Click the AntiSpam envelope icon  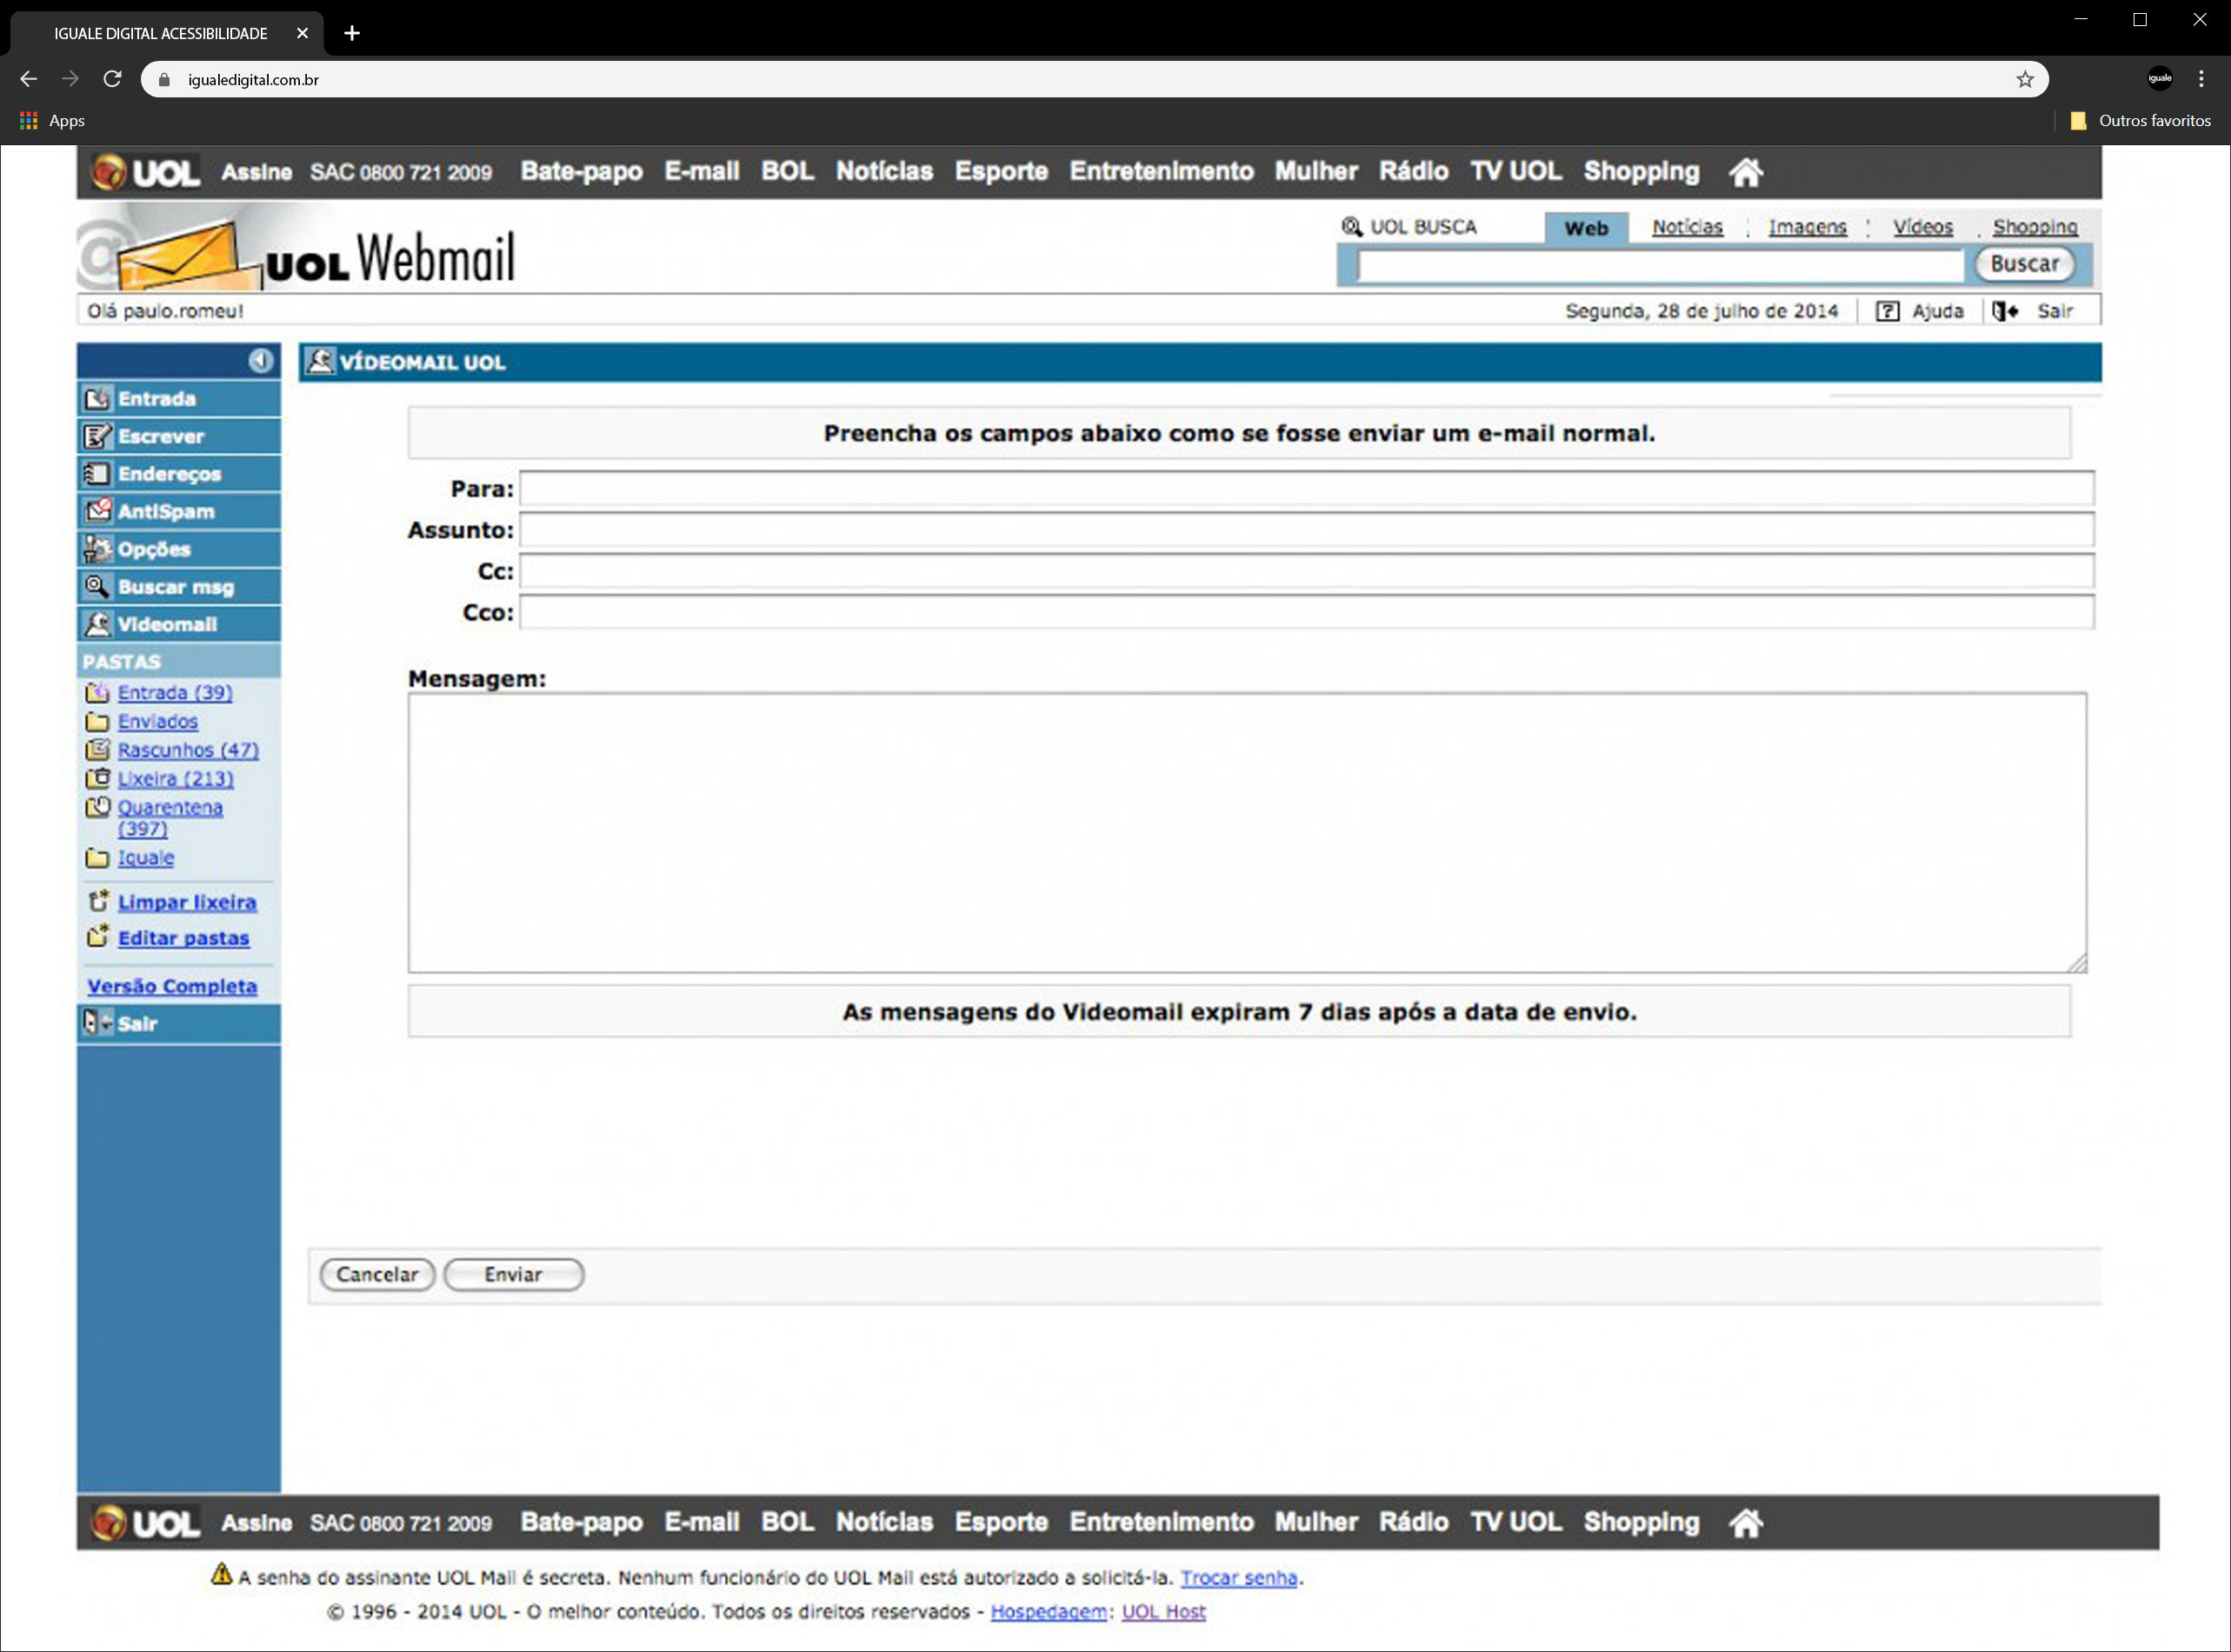click(97, 511)
